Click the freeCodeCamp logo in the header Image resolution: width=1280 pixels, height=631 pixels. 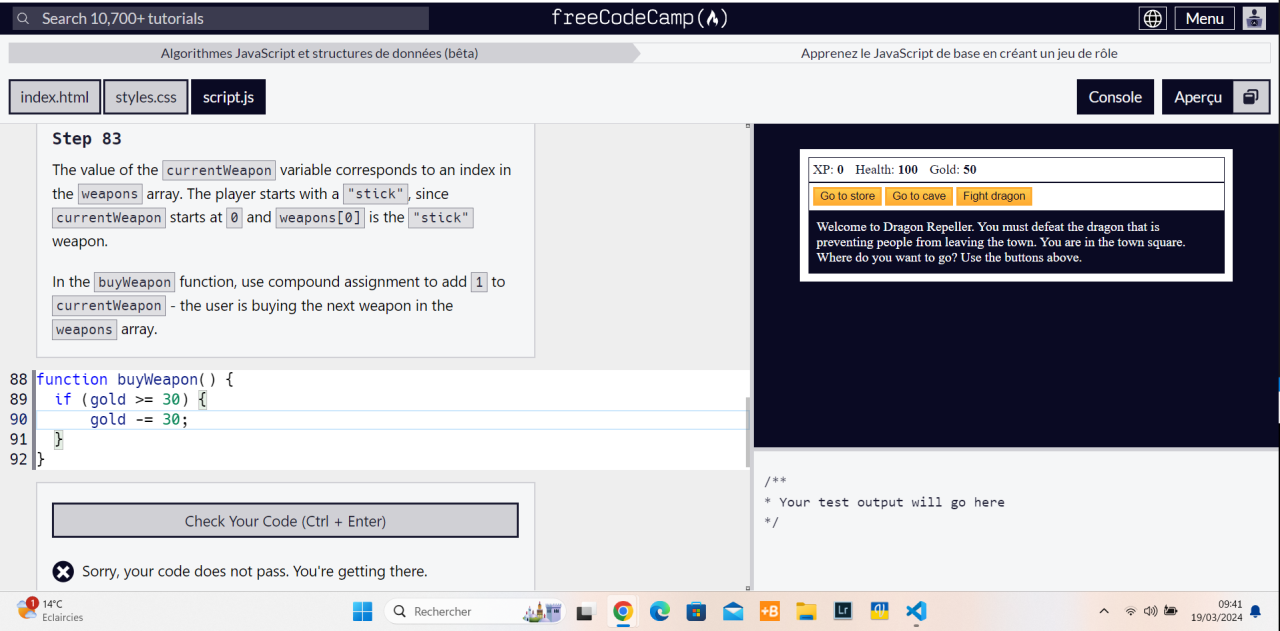(639, 17)
